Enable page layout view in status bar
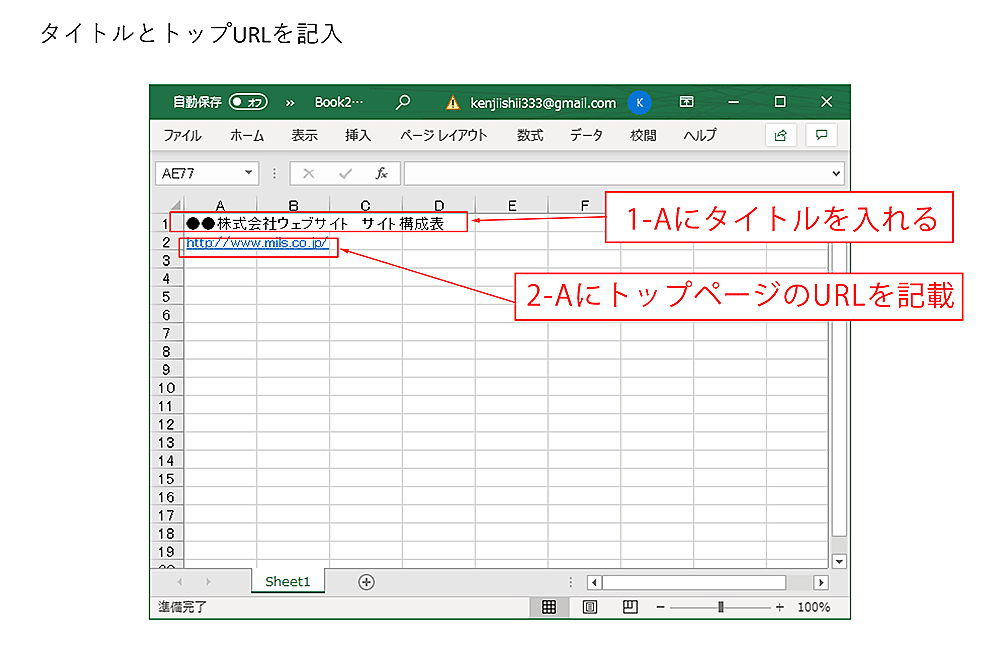 coord(590,607)
